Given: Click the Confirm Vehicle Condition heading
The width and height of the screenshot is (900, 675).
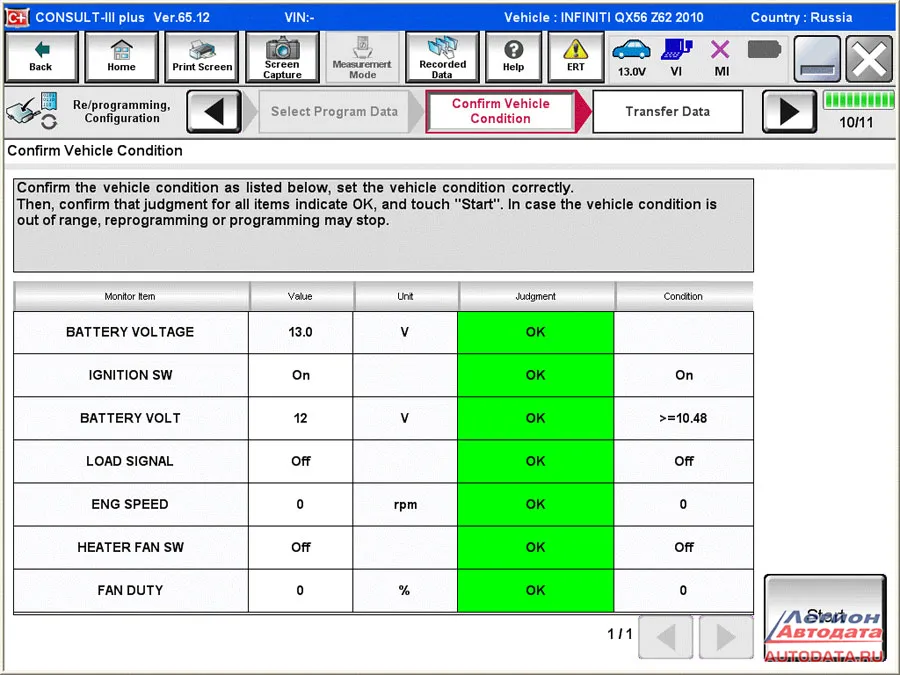Looking at the screenshot, I should coord(95,150).
